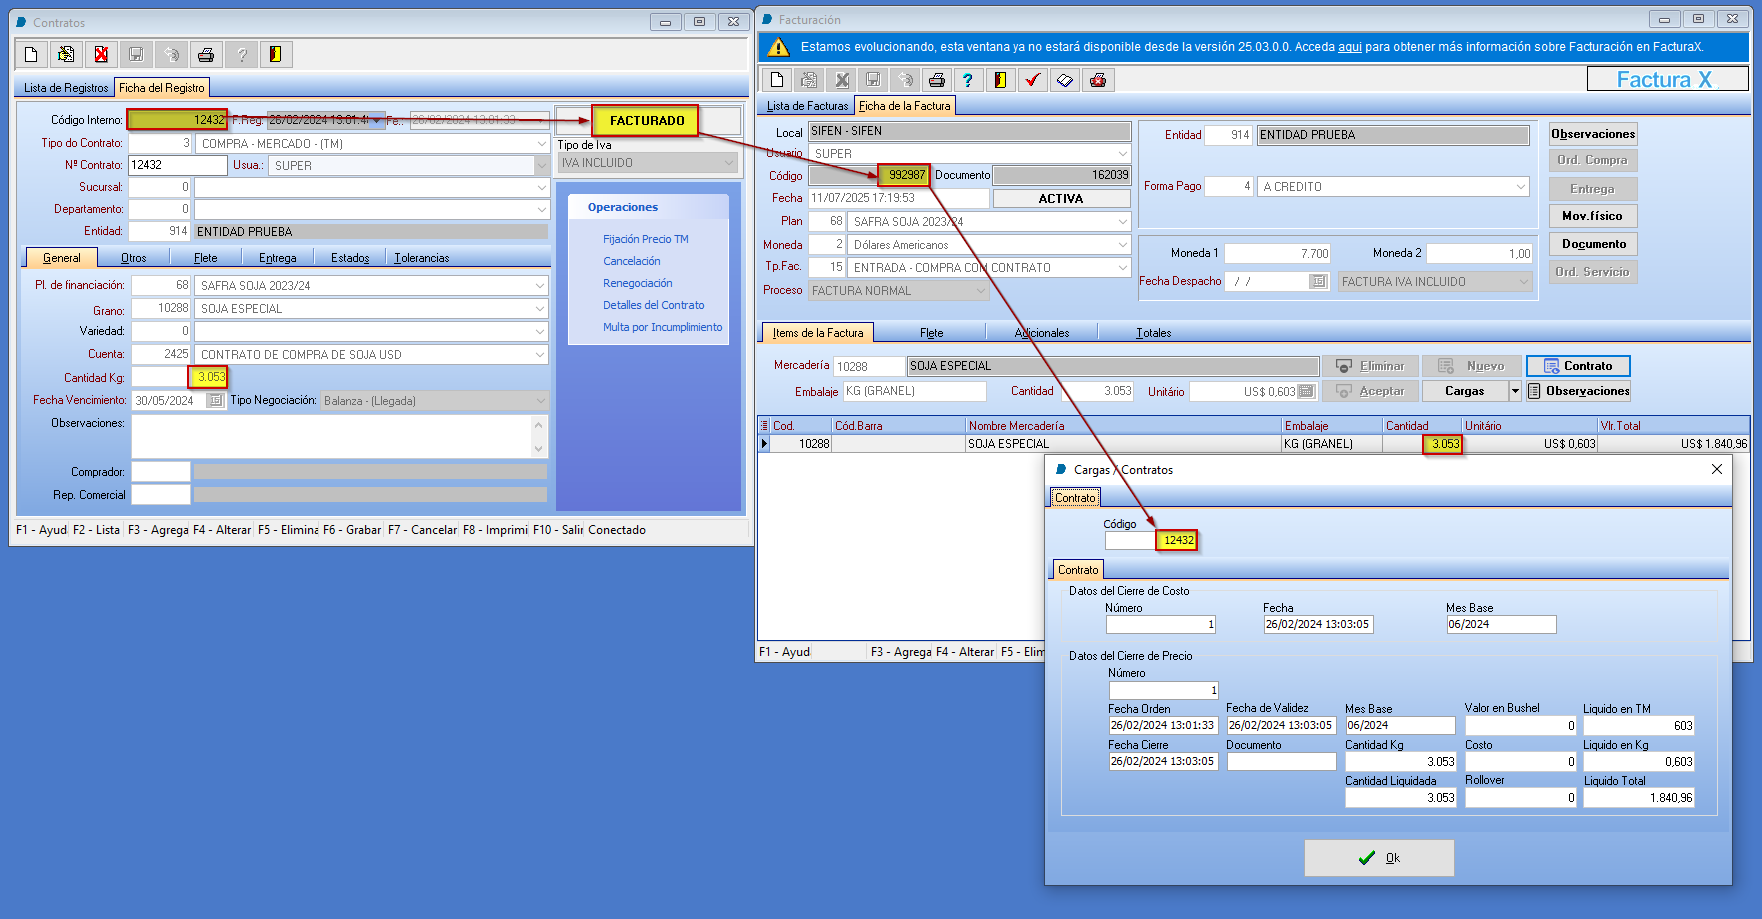This screenshot has width=1762, height=919.
Task: Click Factura X banner button
Action: point(1667,79)
